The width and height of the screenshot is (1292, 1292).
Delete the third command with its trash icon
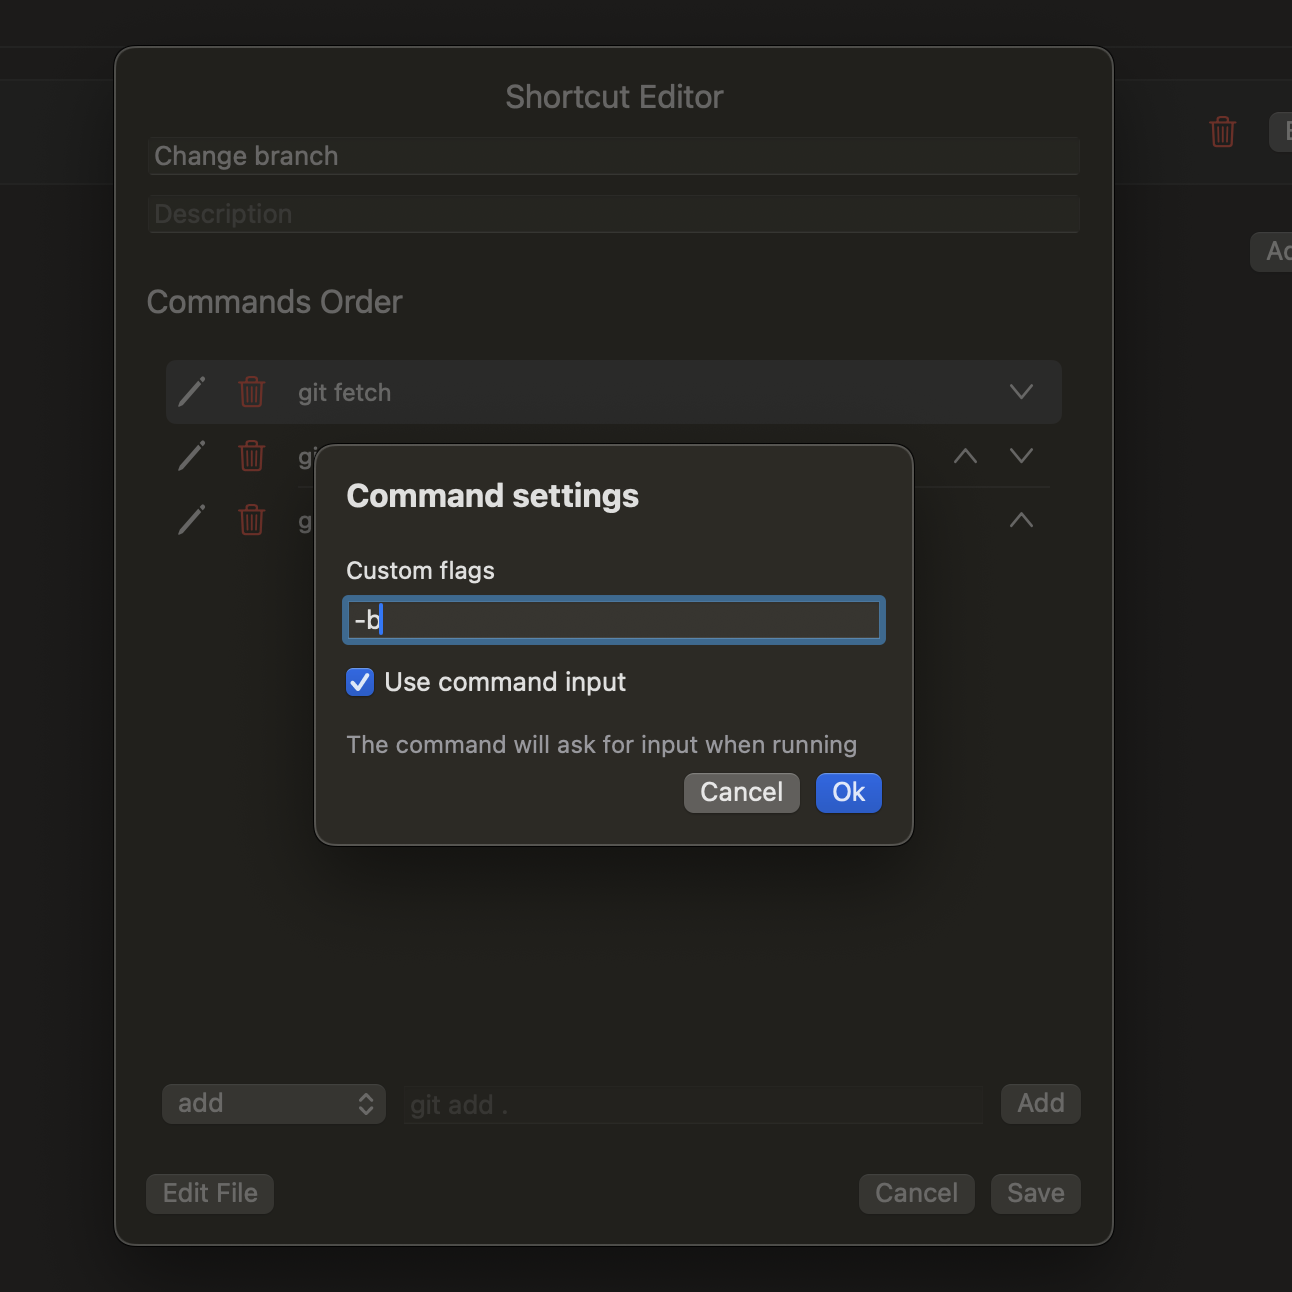click(251, 520)
